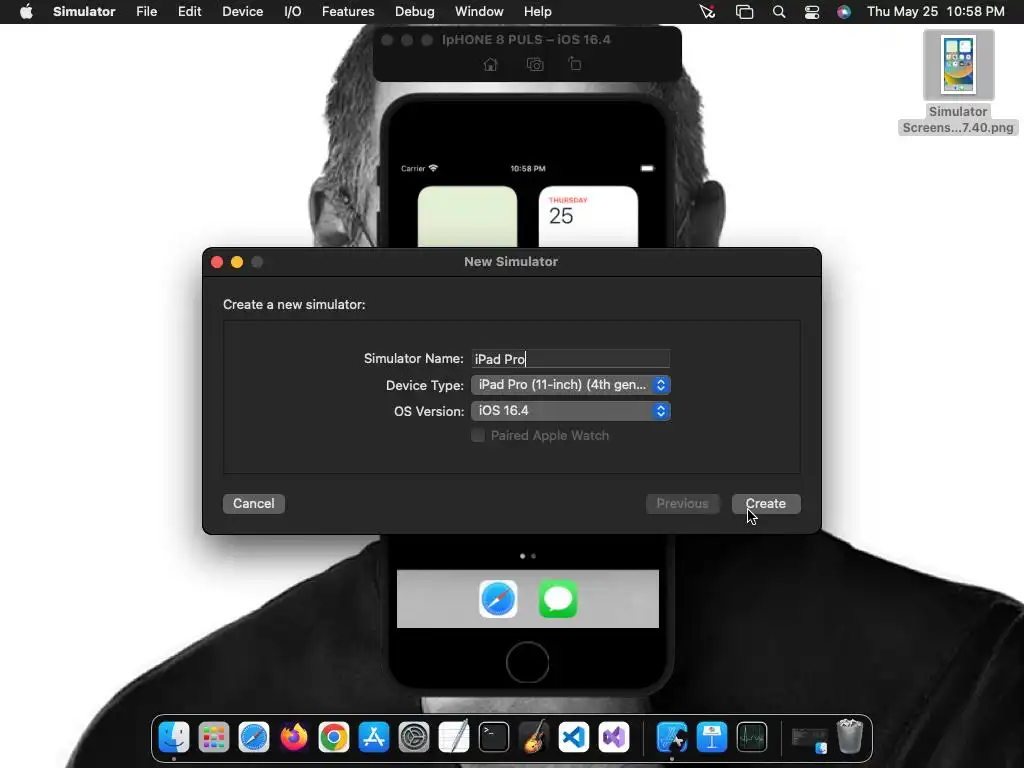Open Control Center in the menu bar
1024x768 pixels.
click(x=812, y=12)
